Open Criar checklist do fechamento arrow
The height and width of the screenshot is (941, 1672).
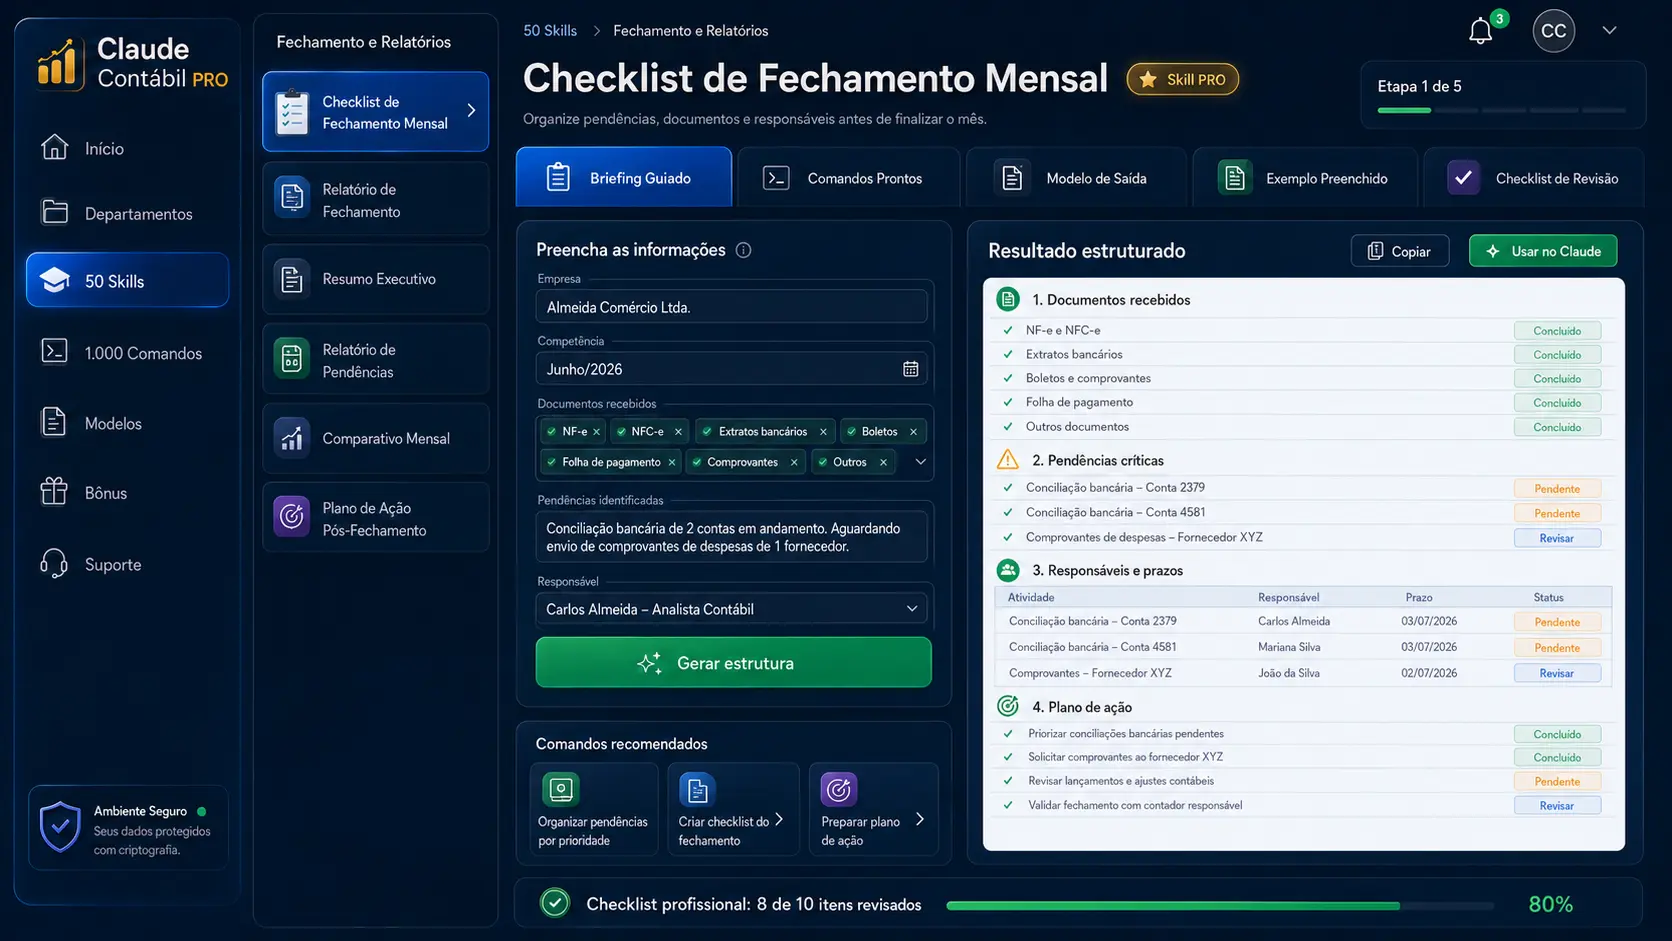click(779, 819)
